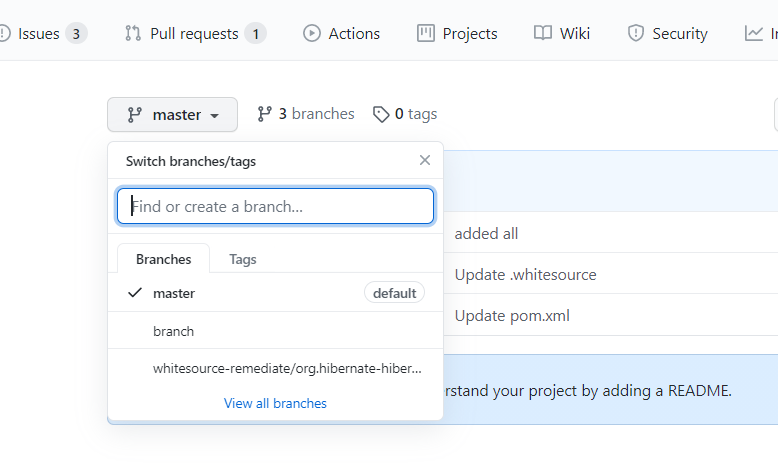Screen dimensions: 778x465
Task: Click the Actions play icon
Action: [312, 33]
